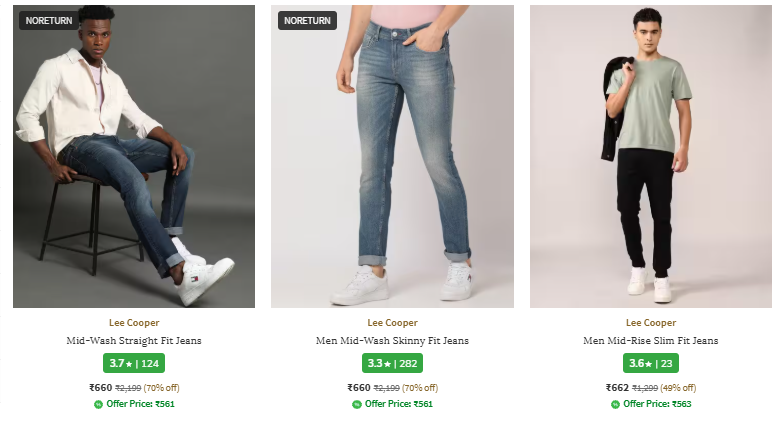Open the Mid-Wash Straight Fit Jeans title link
783x441 pixels.
(x=134, y=341)
